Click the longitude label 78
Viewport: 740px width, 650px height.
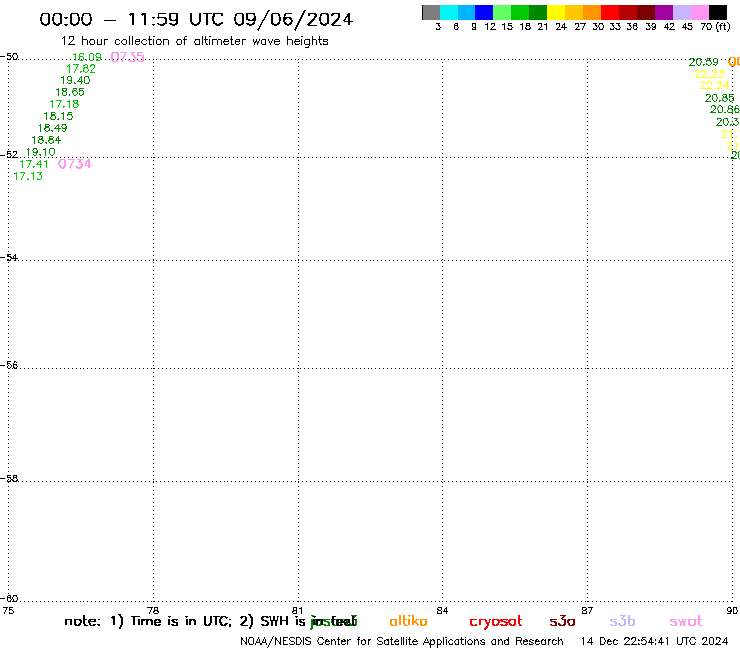click(x=153, y=611)
